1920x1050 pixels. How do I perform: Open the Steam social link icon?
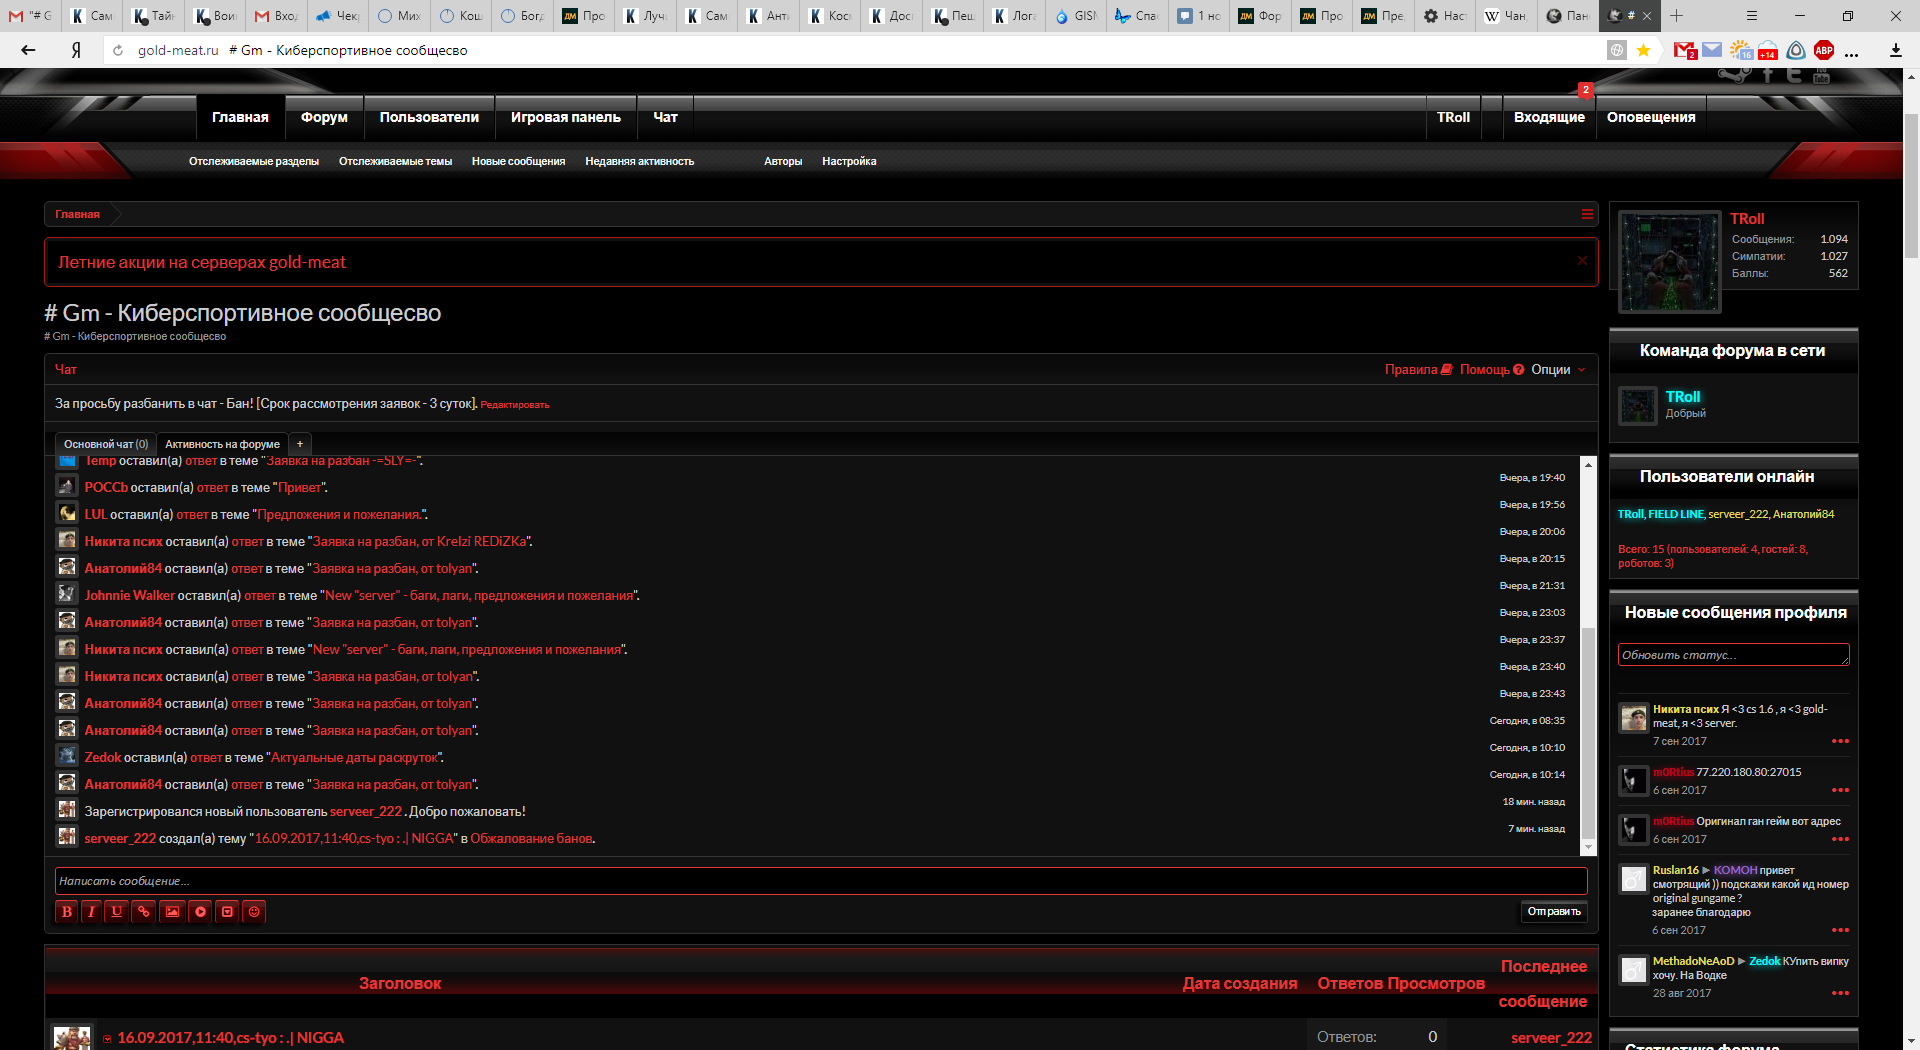pos(1735,75)
